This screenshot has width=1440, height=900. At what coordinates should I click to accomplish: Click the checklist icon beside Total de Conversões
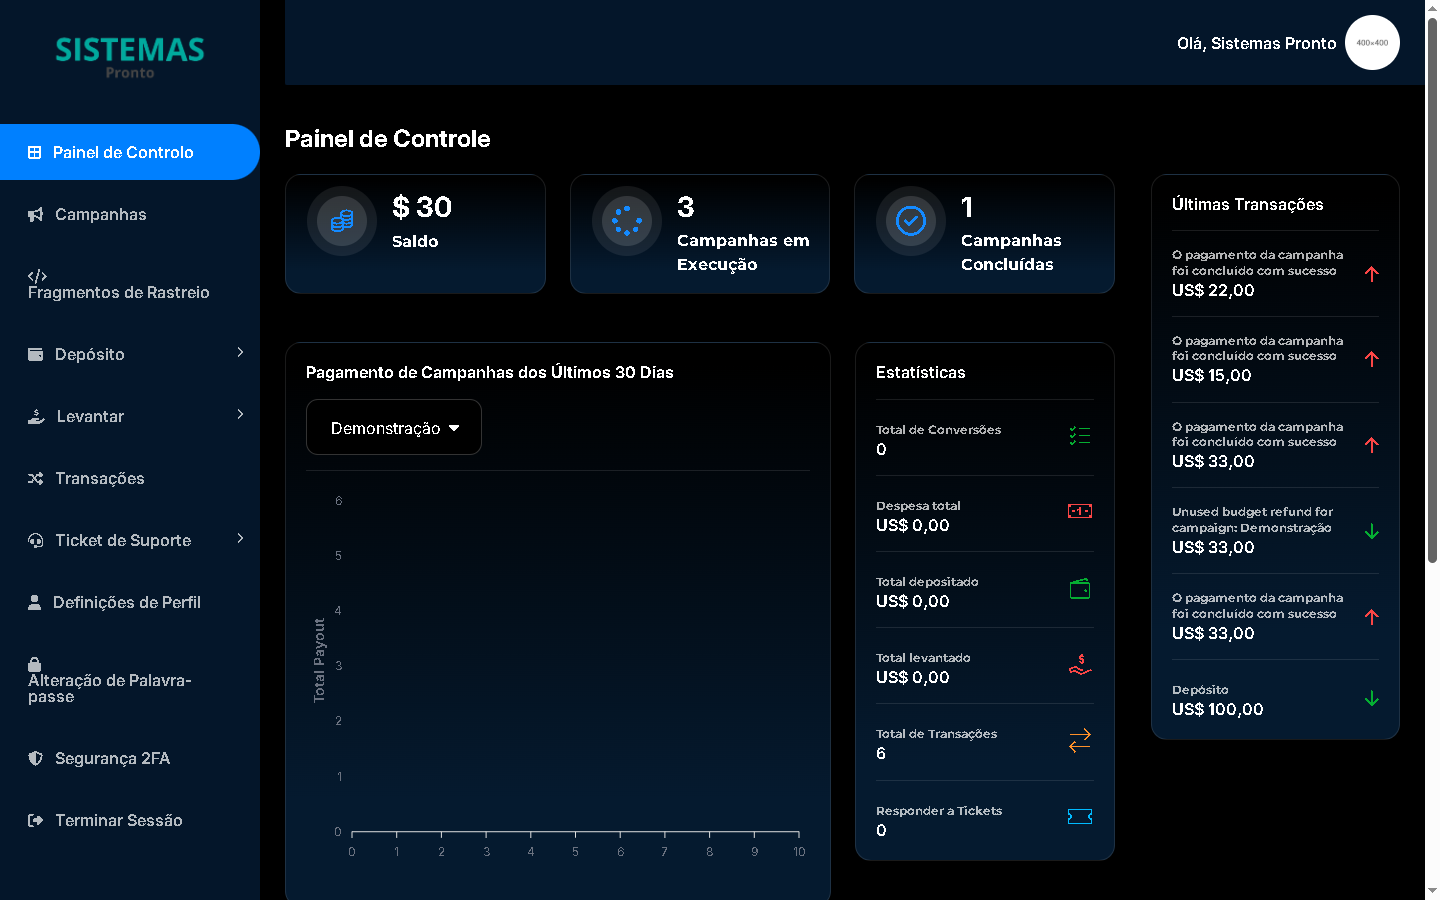pos(1079,436)
